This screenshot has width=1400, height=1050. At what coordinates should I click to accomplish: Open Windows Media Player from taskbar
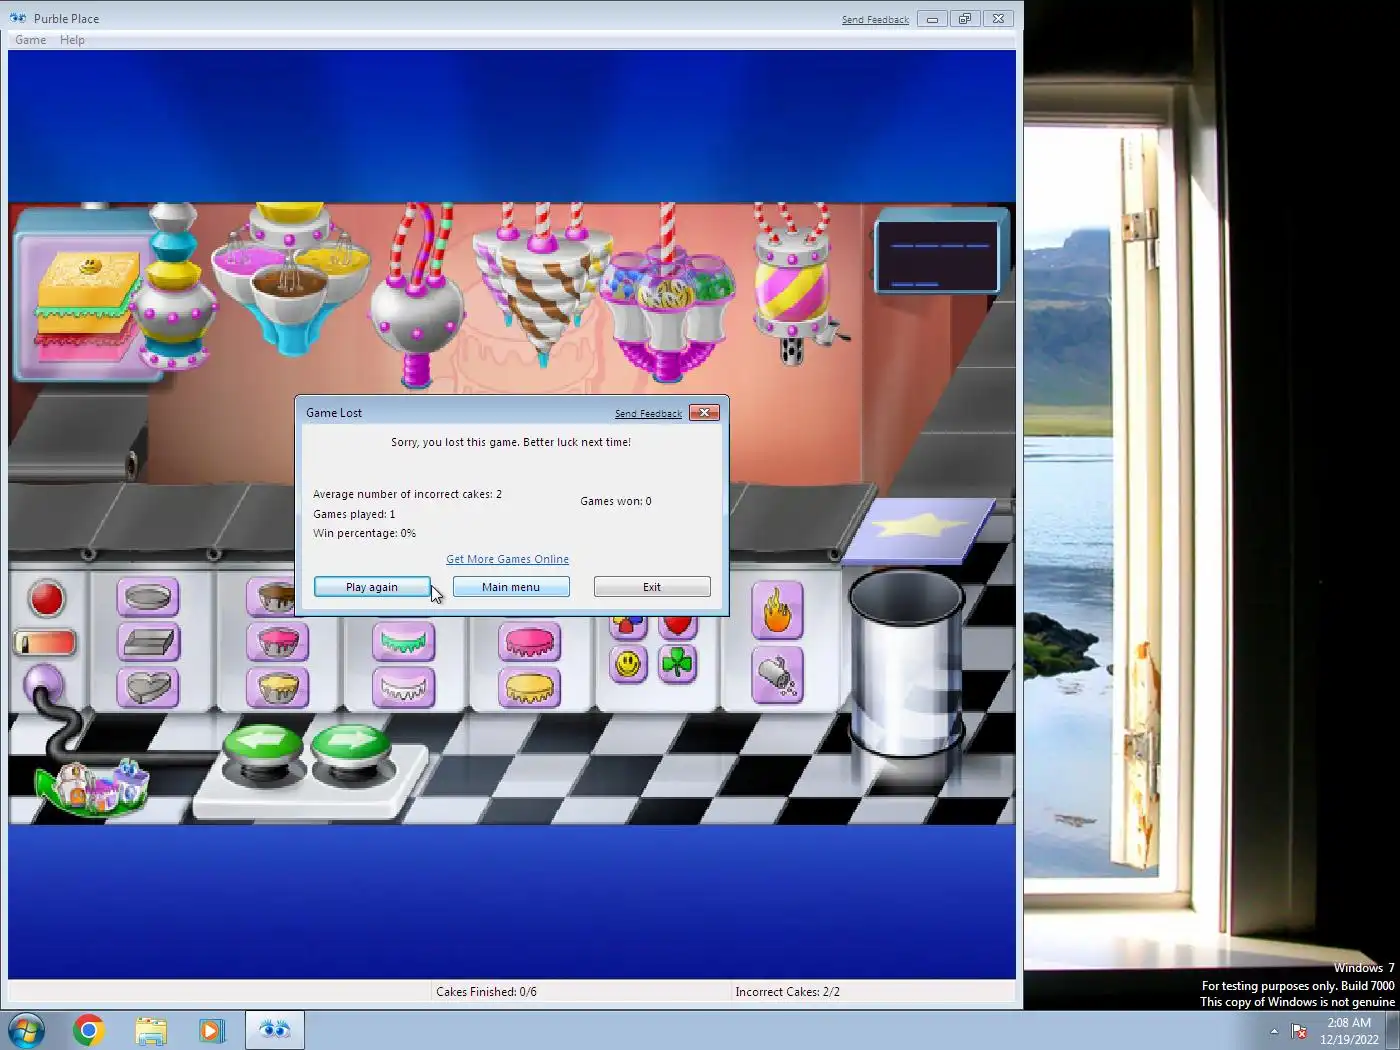click(x=212, y=1030)
